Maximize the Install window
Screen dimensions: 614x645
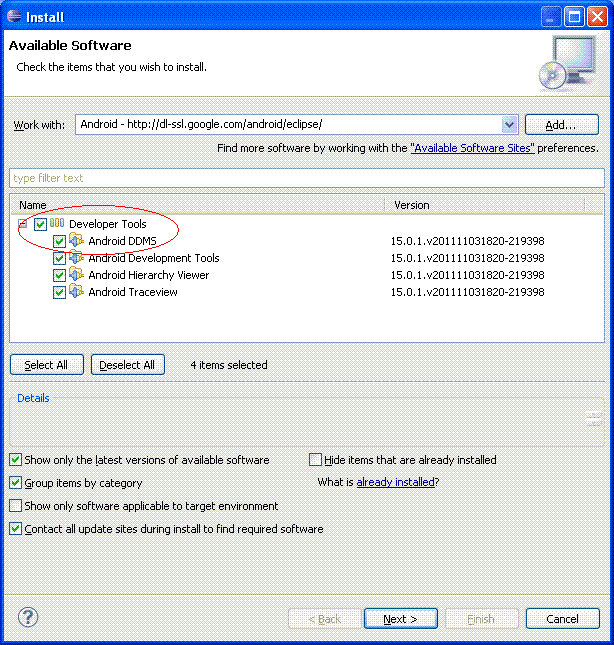click(574, 17)
